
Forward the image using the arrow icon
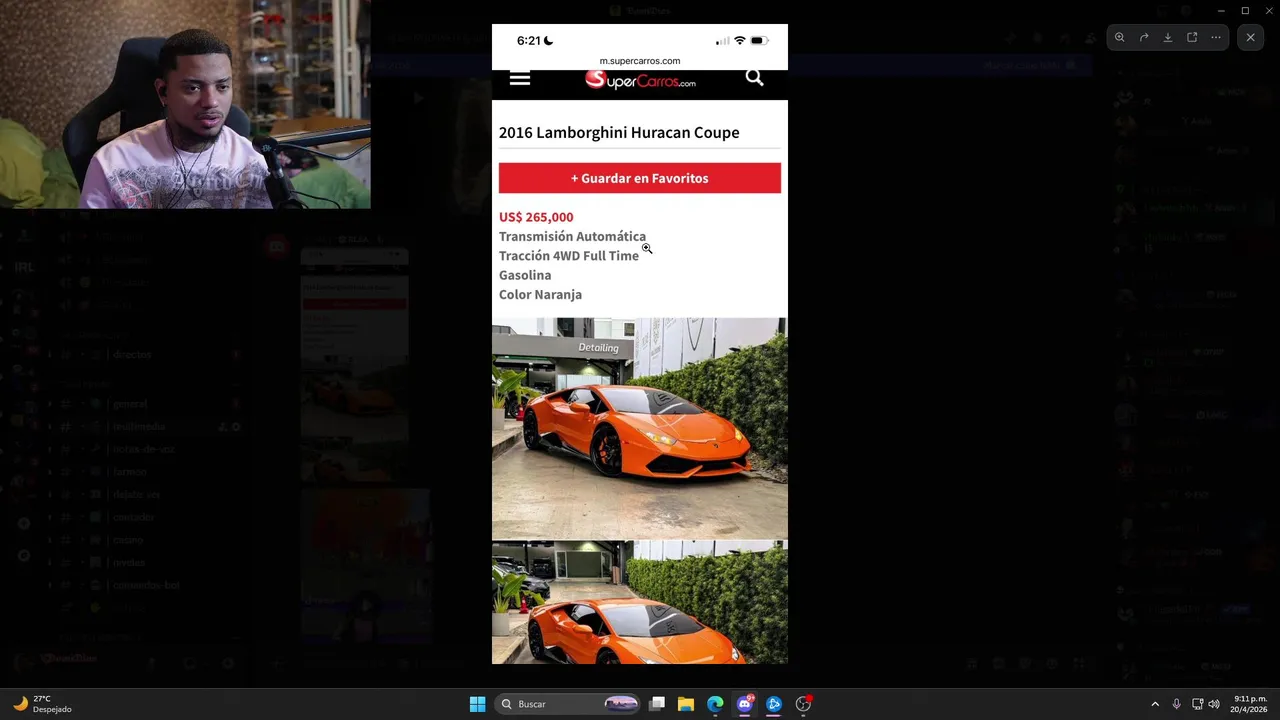tap(1144, 37)
